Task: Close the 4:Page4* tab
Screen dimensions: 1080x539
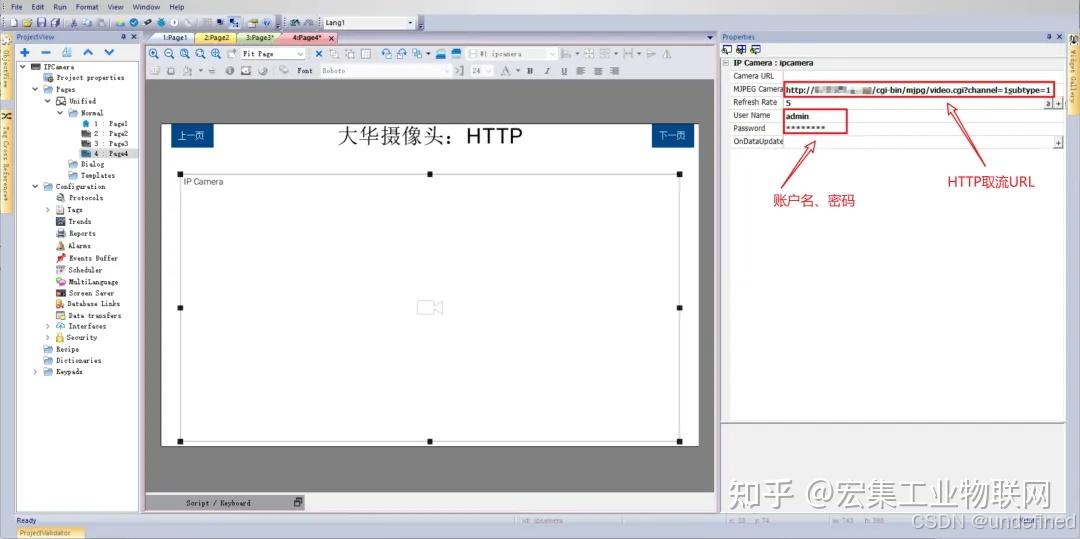Action: [x=331, y=39]
